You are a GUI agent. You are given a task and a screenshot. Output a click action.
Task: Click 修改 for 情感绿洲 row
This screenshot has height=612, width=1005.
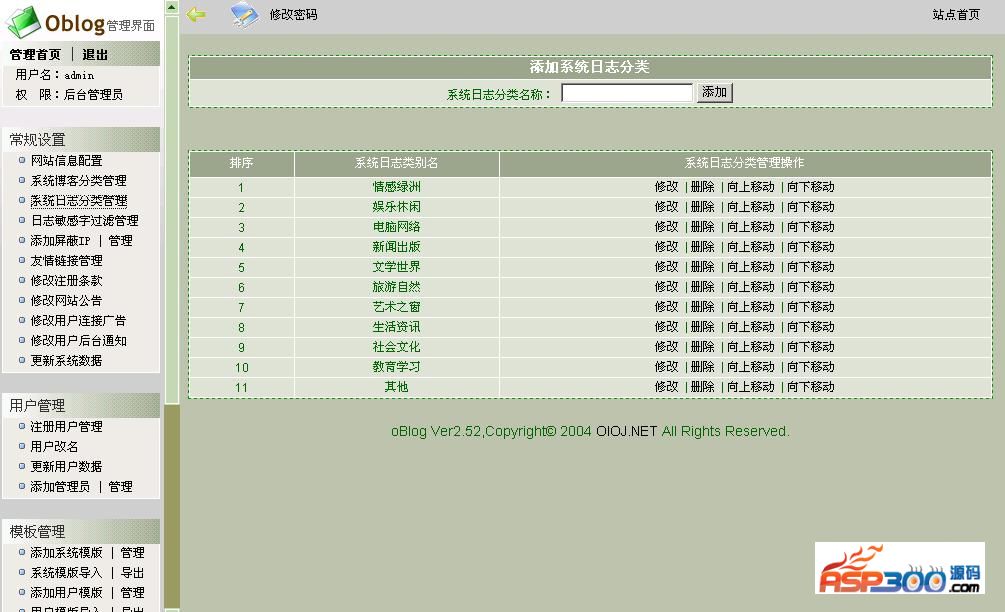(x=666, y=186)
